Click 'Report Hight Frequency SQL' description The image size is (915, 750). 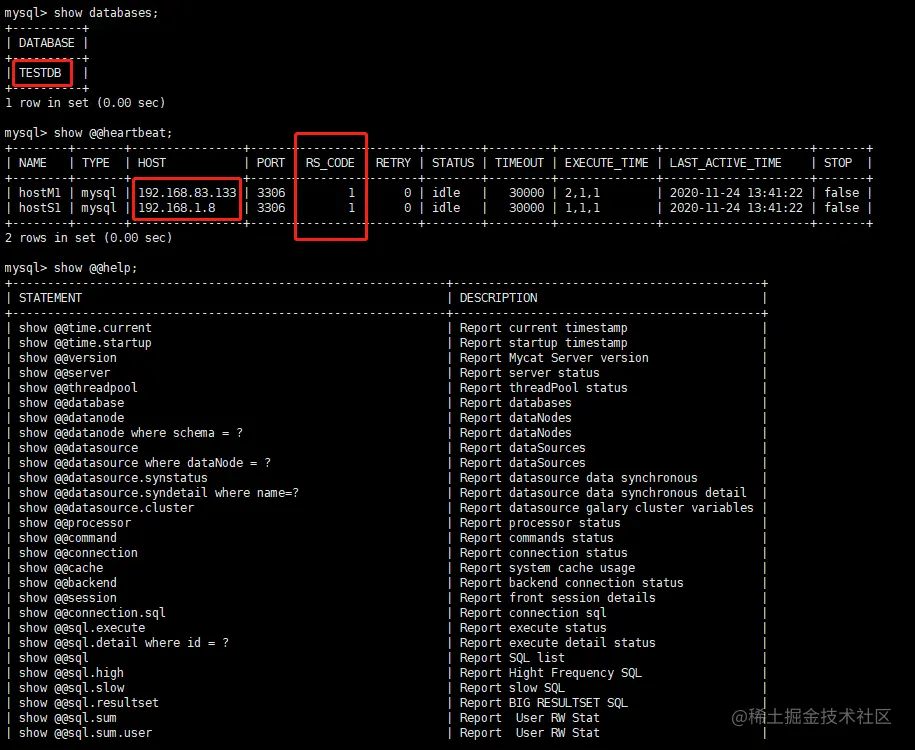(551, 673)
